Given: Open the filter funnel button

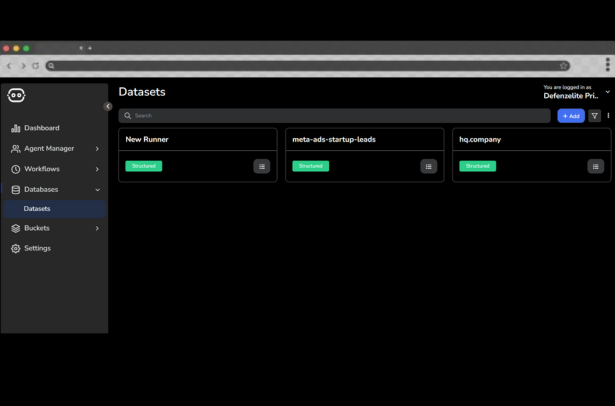Looking at the screenshot, I should (594, 116).
